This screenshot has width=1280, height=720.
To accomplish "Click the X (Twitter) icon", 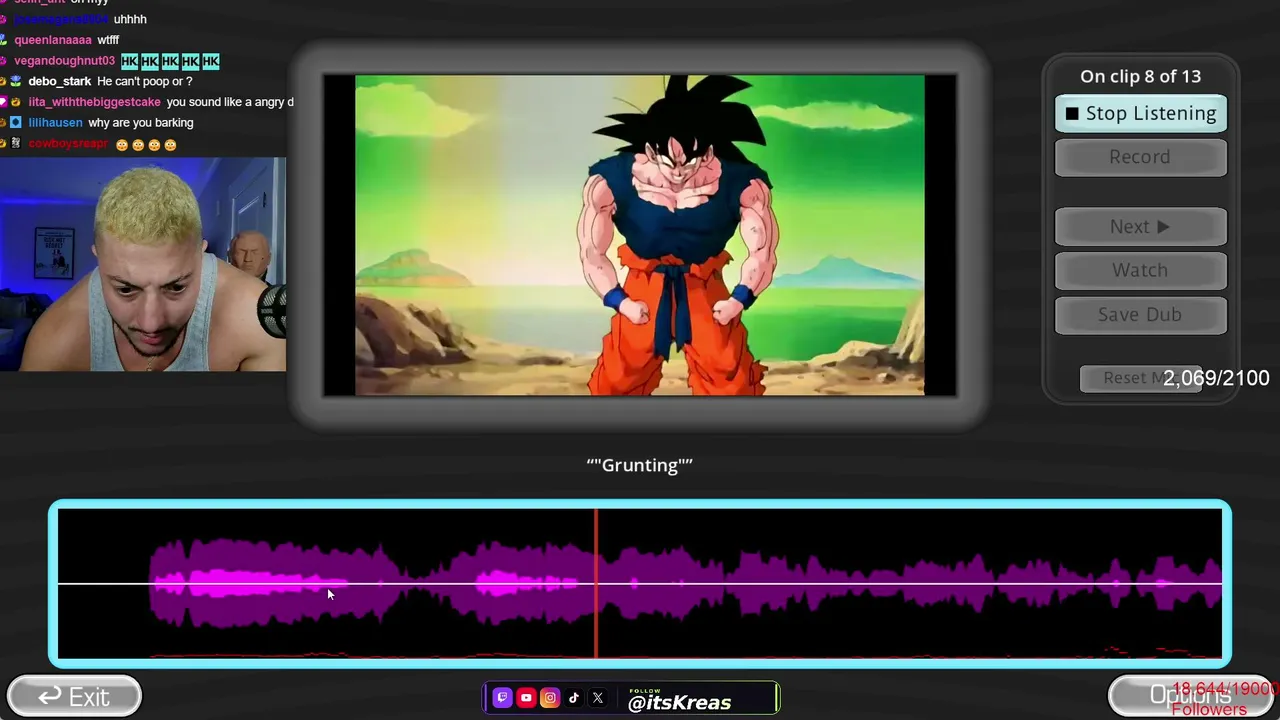I will [x=598, y=698].
